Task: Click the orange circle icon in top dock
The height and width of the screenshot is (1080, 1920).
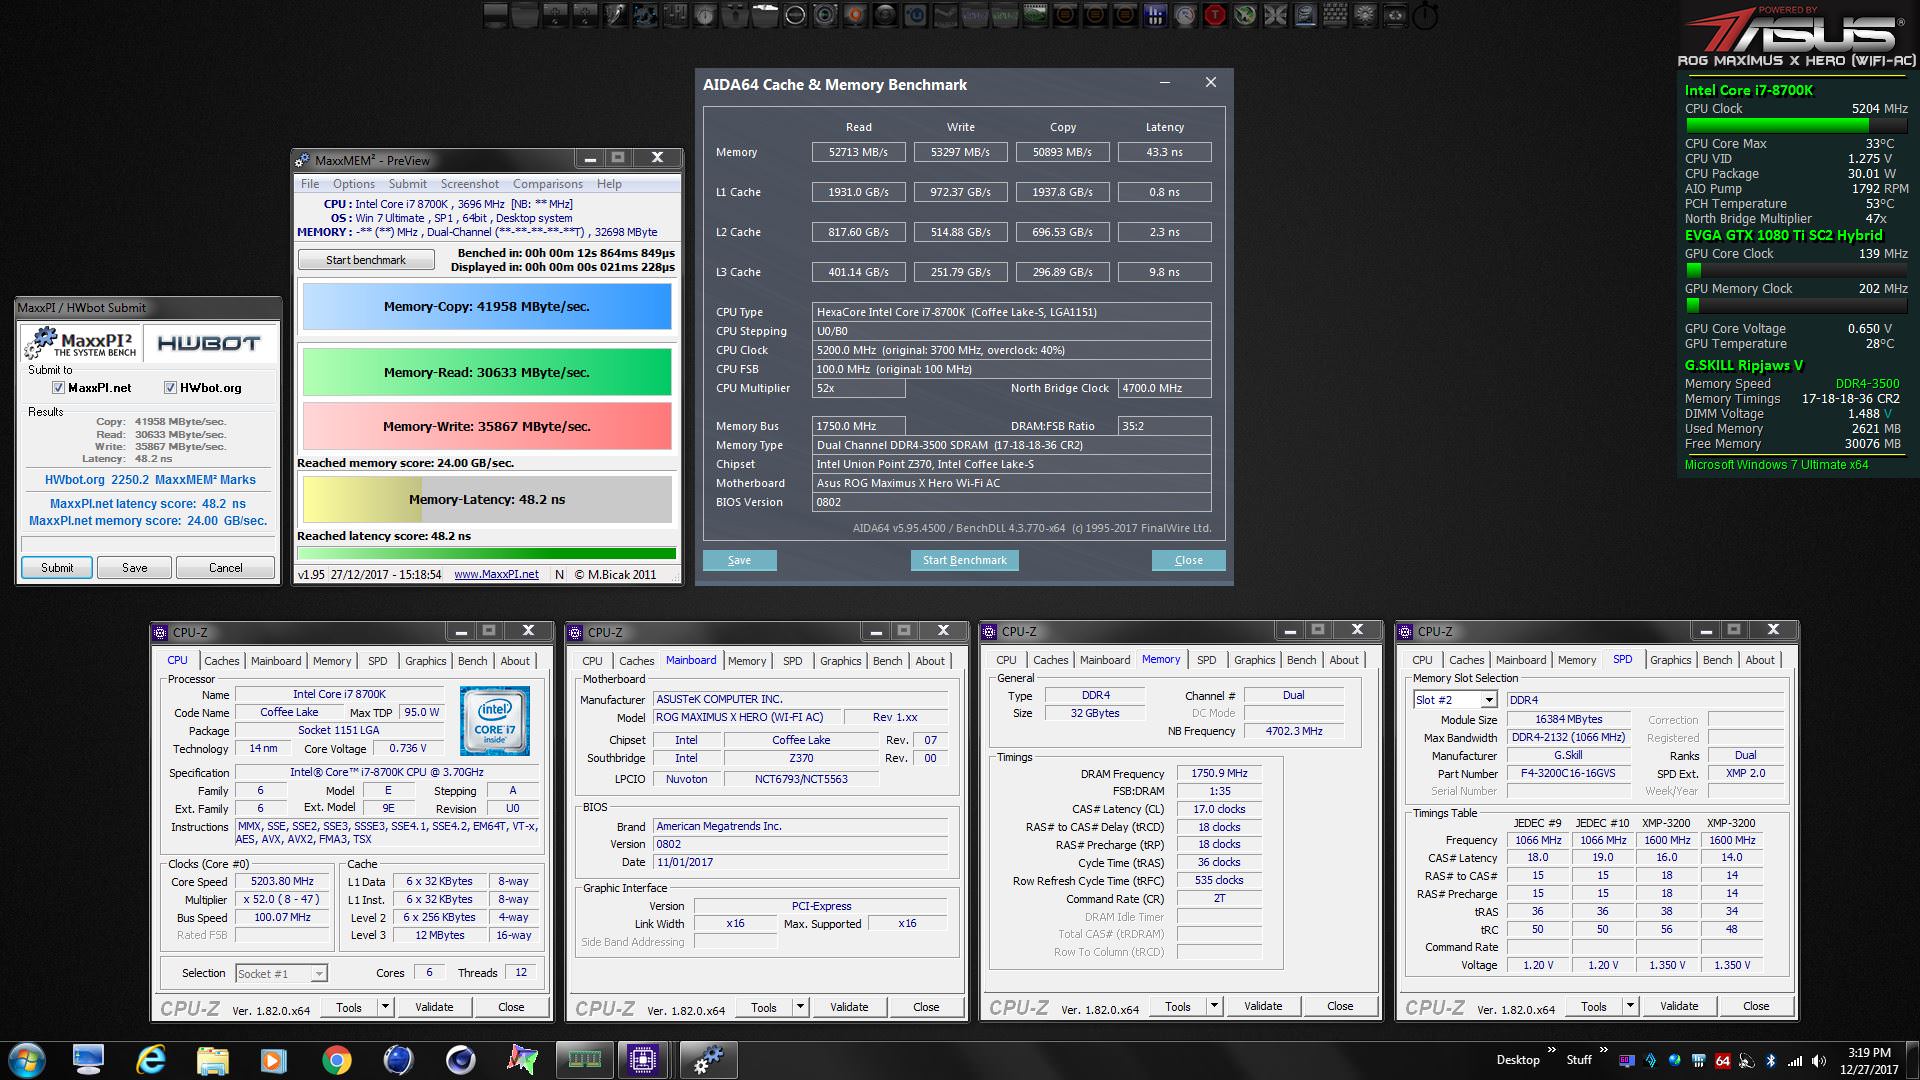Action: (854, 15)
